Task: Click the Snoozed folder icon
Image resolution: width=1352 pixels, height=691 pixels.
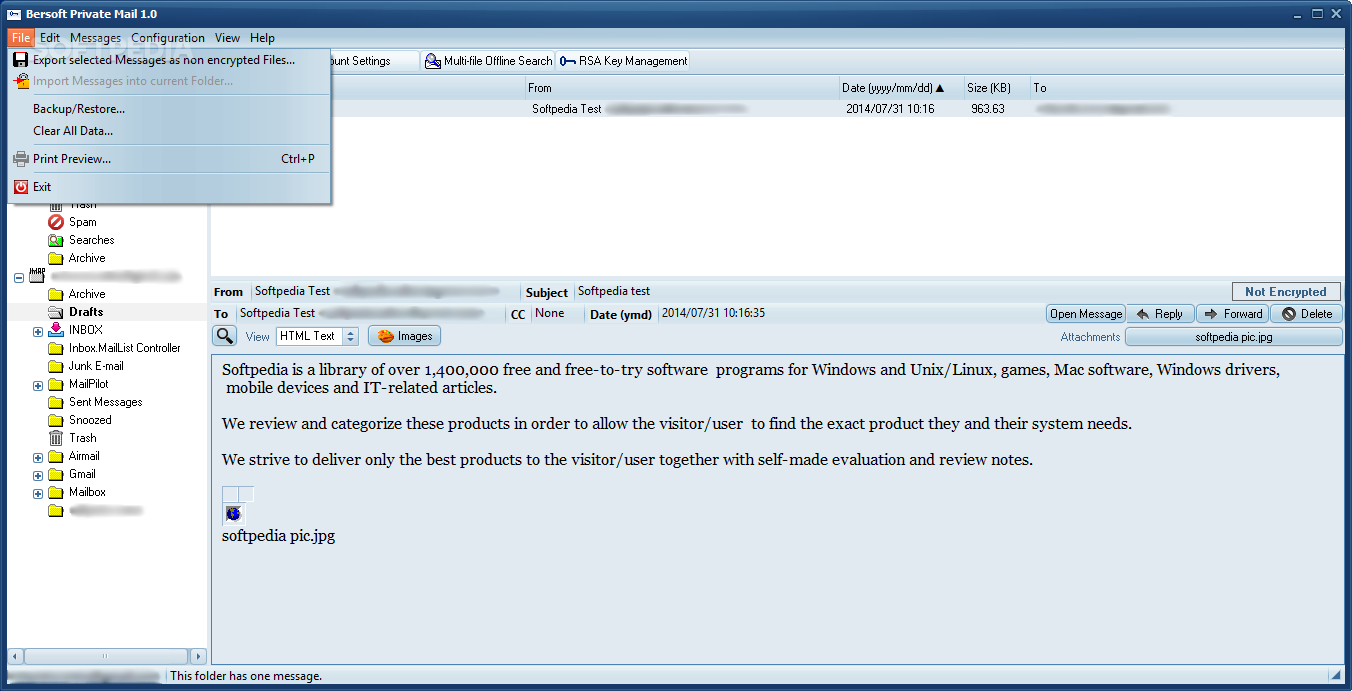Action: pos(56,420)
